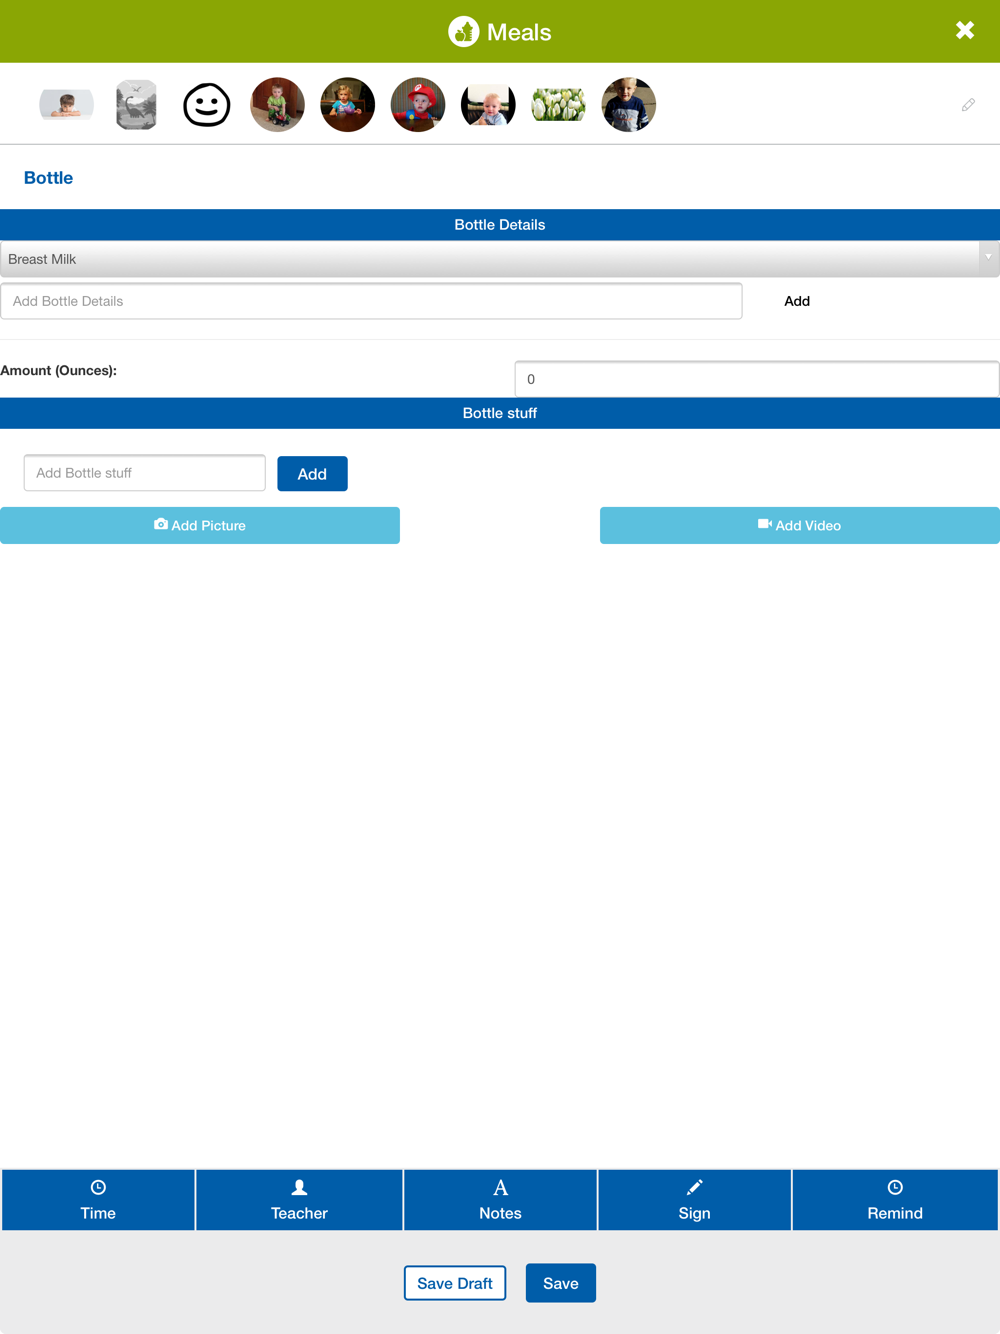1000x1334 pixels.
Task: Open the Time tab
Action: coord(98,1200)
